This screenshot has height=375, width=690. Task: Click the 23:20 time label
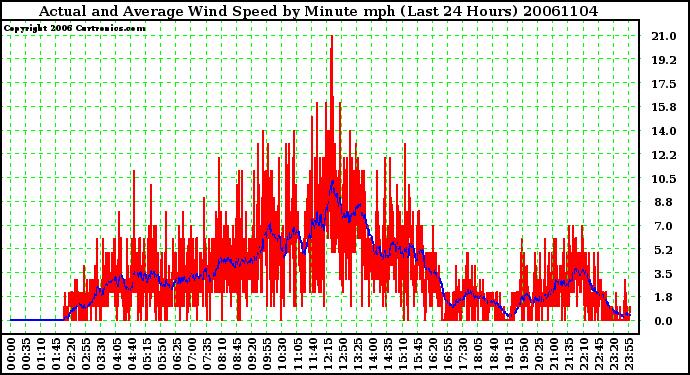[614, 354]
